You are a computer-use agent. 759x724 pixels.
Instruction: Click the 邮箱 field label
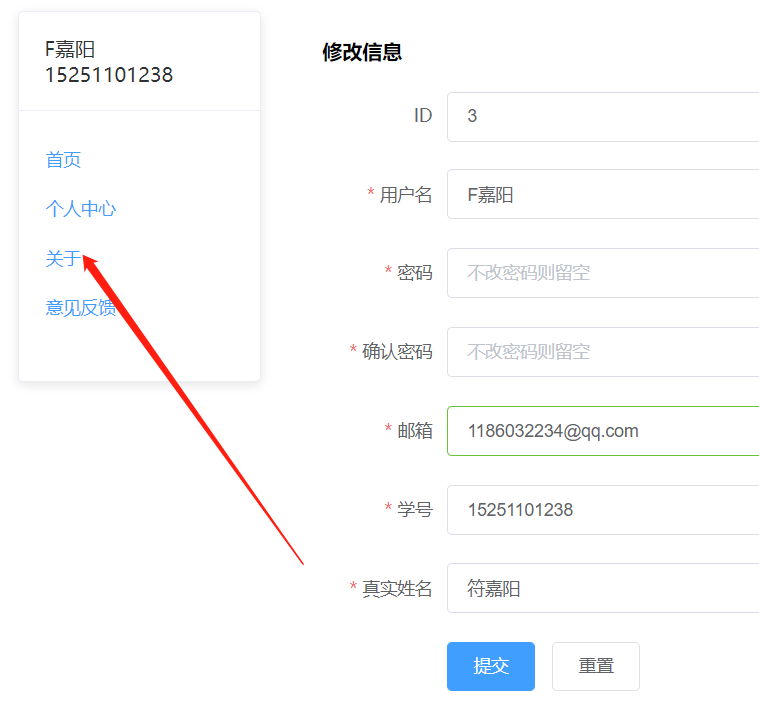click(414, 431)
